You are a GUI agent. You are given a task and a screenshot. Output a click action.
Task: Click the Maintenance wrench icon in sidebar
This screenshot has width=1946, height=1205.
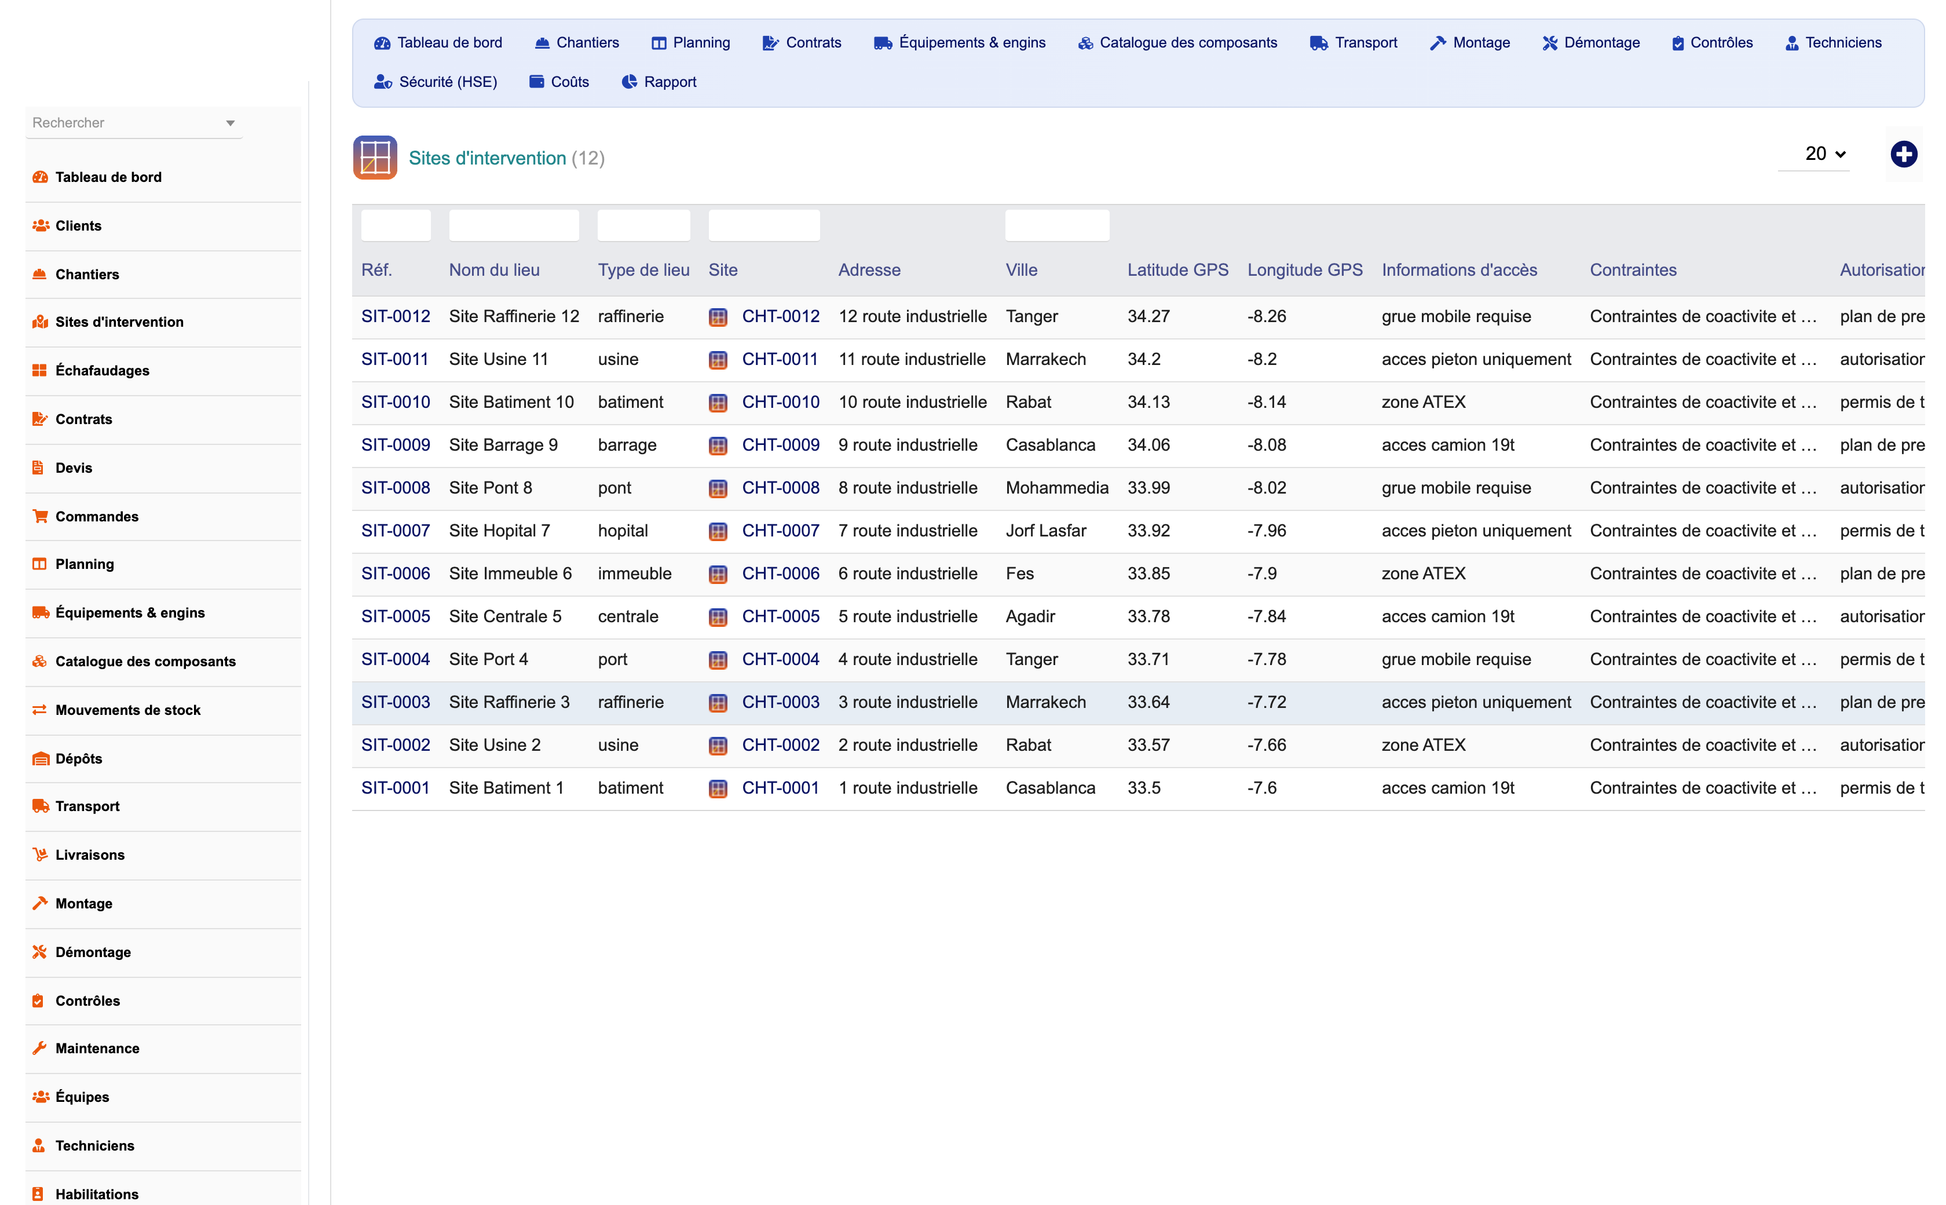click(40, 1048)
